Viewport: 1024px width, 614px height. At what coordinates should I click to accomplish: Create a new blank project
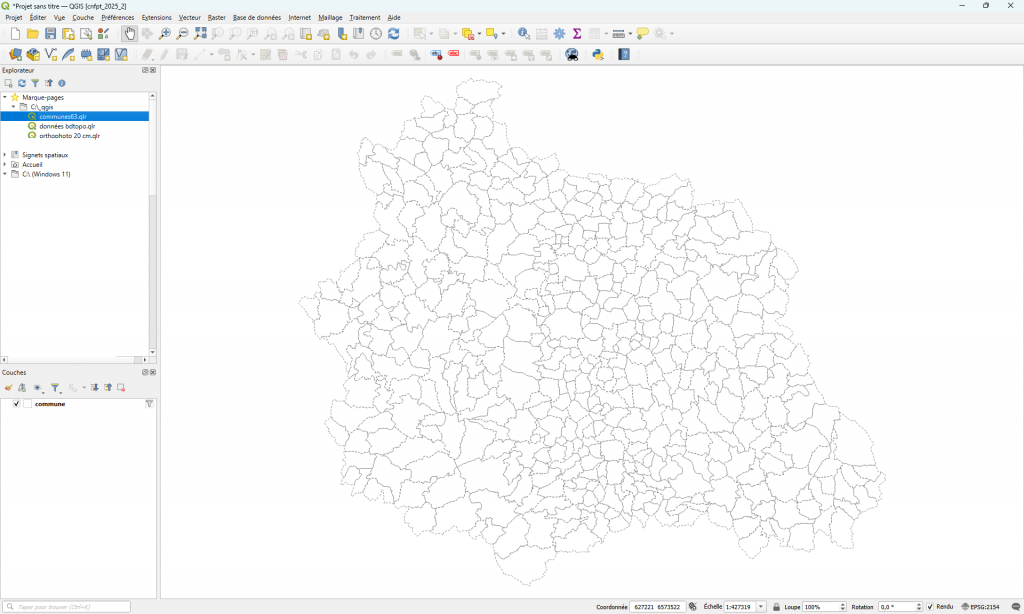(15, 34)
